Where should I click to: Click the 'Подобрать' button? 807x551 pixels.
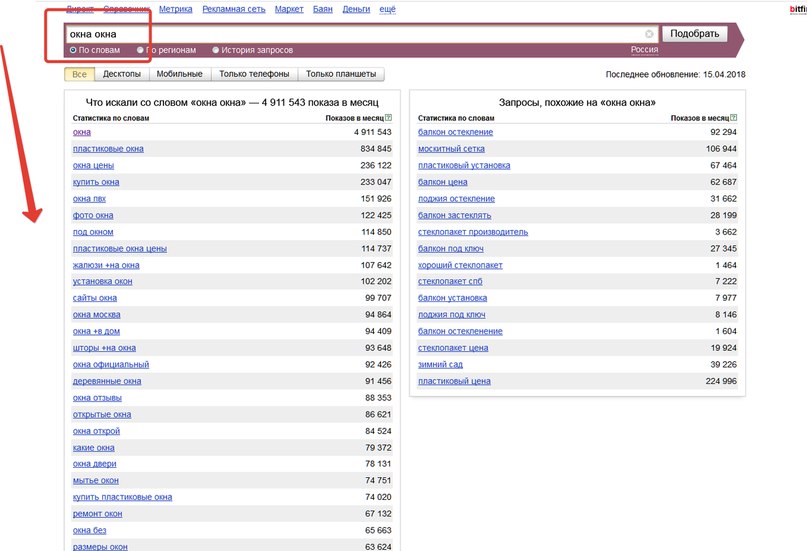(x=694, y=33)
